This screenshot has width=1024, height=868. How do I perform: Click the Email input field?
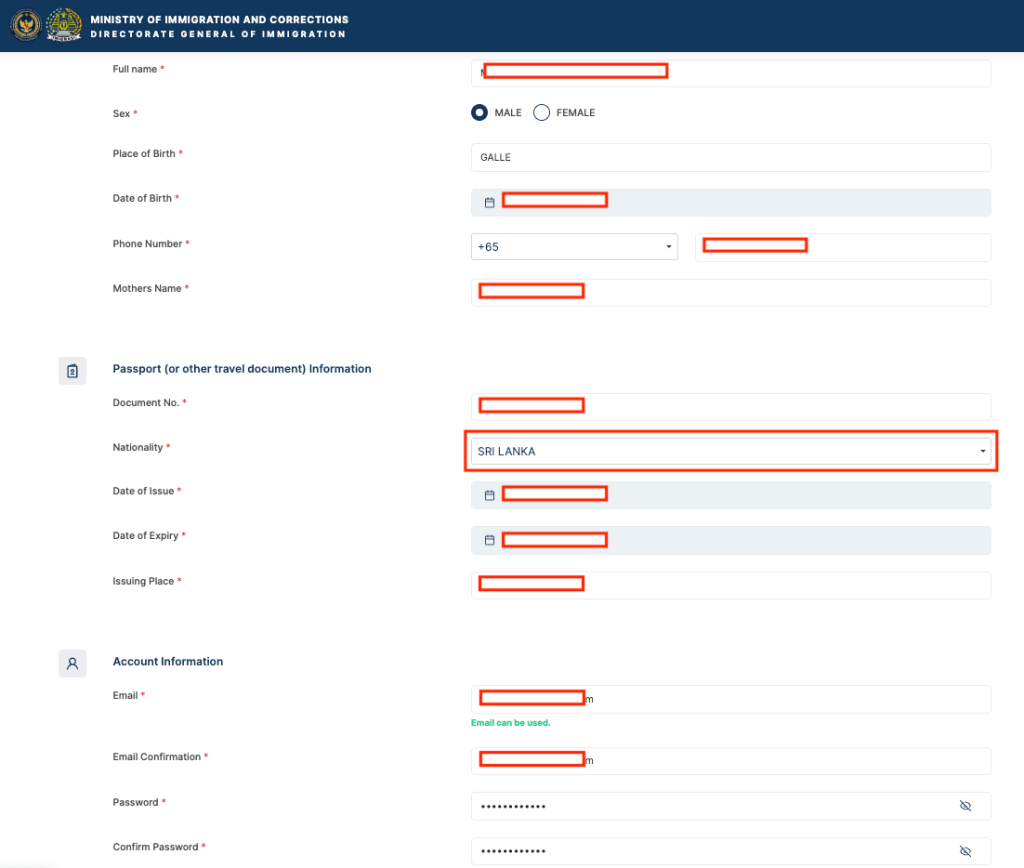coord(731,699)
